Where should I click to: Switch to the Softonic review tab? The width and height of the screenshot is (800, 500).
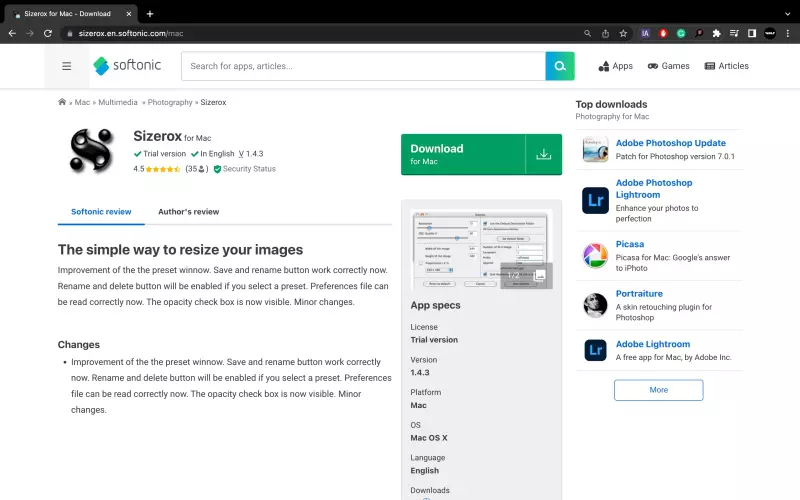101,212
